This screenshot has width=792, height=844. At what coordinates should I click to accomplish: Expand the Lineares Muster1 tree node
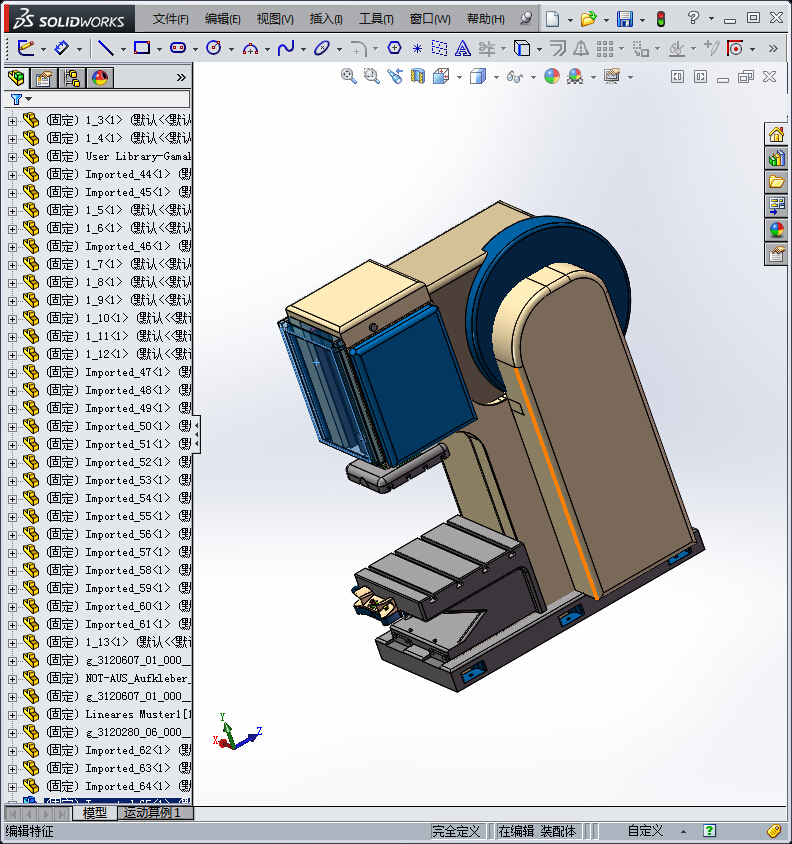pyautogui.click(x=12, y=715)
